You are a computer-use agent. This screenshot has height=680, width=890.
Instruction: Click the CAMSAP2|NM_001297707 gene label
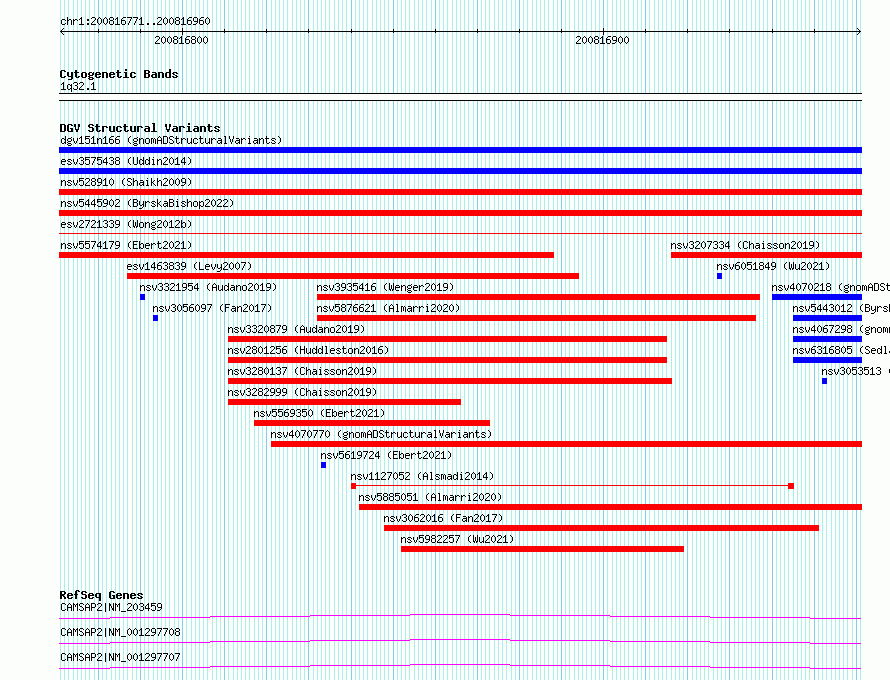[x=120, y=657]
